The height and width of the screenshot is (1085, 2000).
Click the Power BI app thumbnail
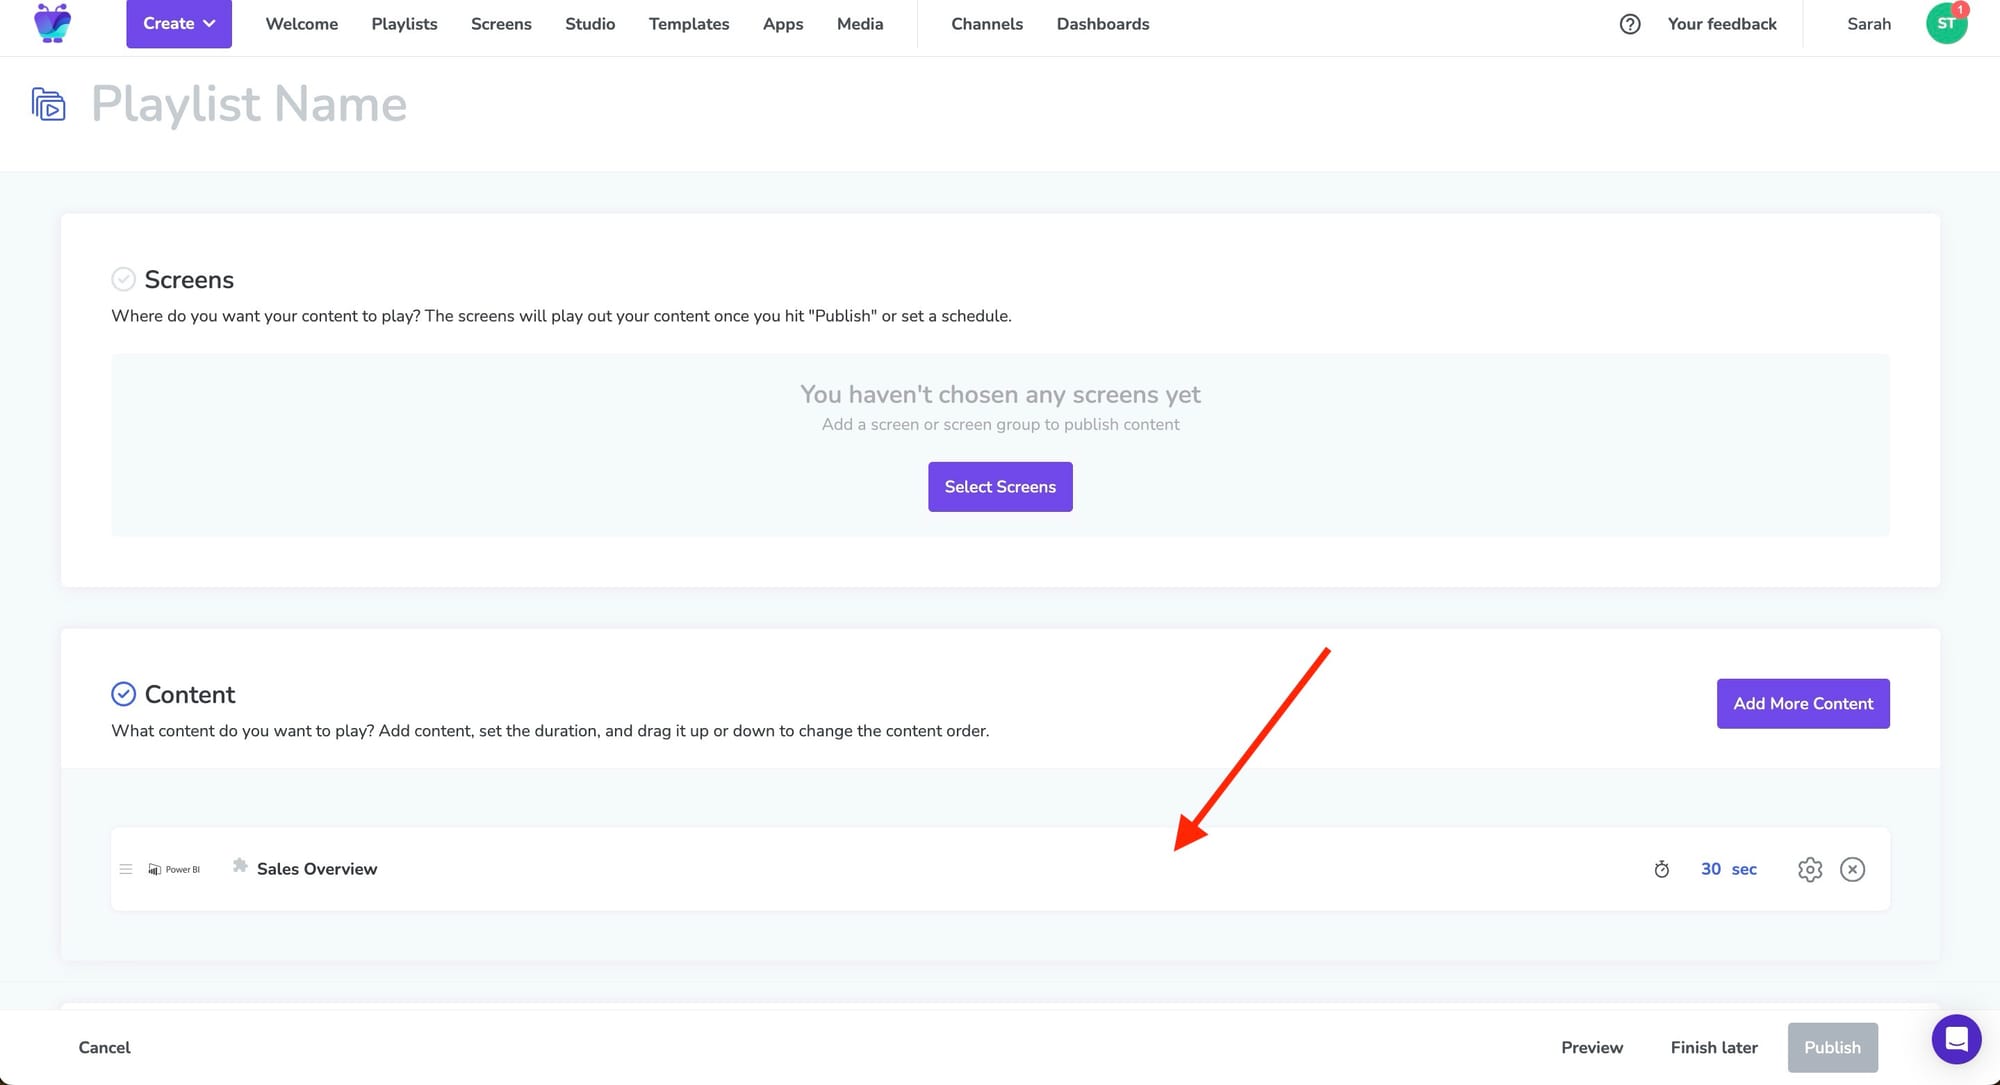tap(174, 869)
